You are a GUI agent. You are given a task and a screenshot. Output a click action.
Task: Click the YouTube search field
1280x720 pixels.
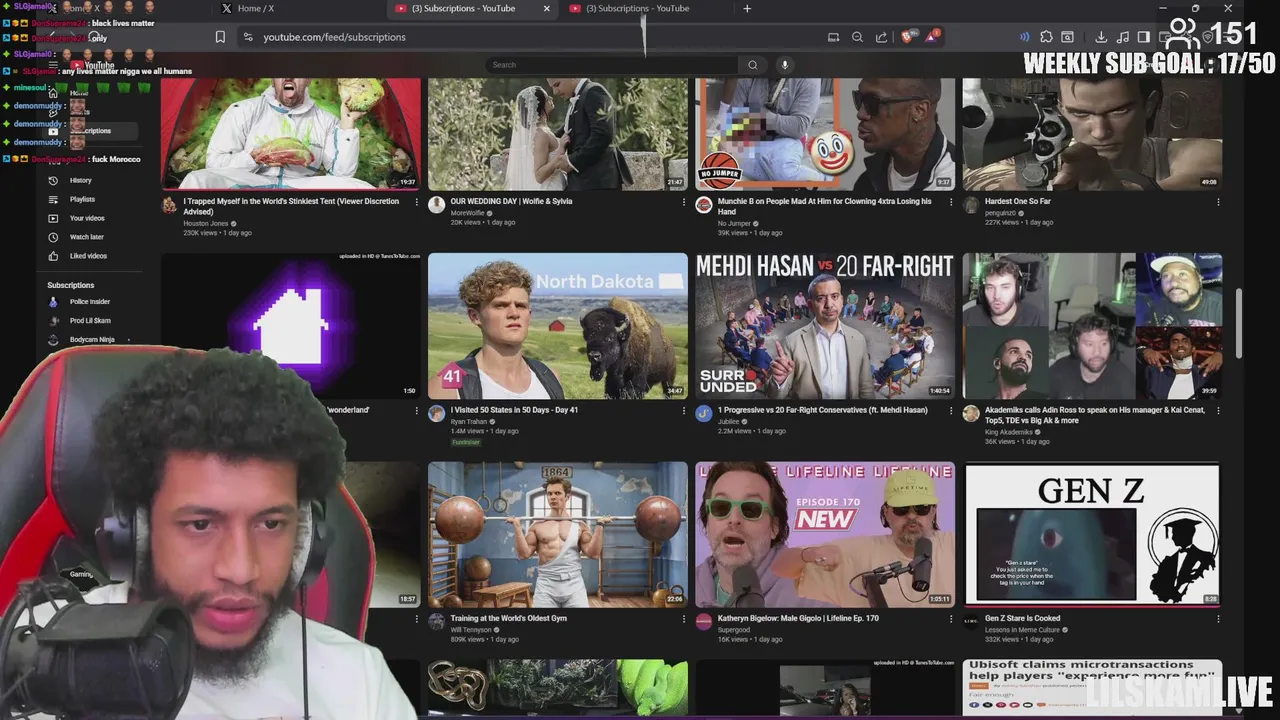pos(612,65)
